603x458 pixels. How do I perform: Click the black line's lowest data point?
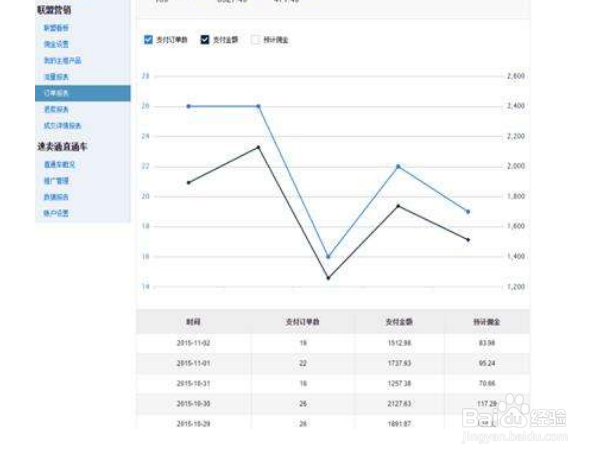tap(328, 278)
